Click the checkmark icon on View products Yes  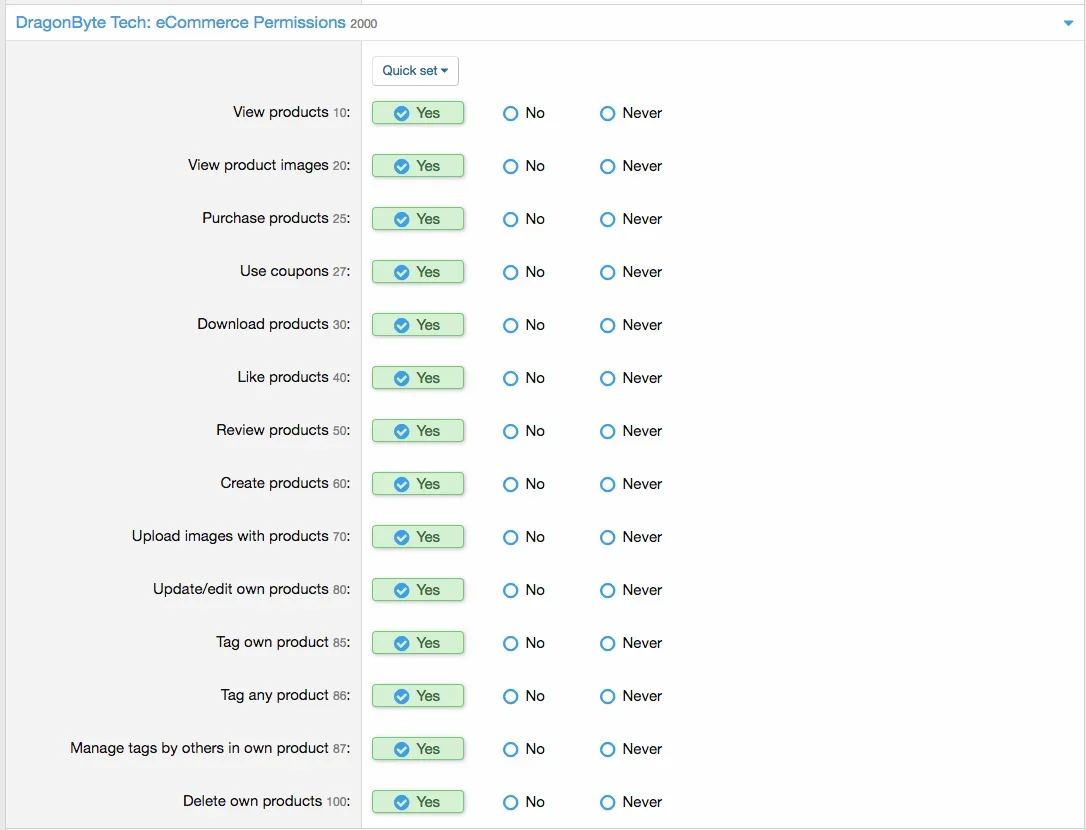tap(402, 113)
